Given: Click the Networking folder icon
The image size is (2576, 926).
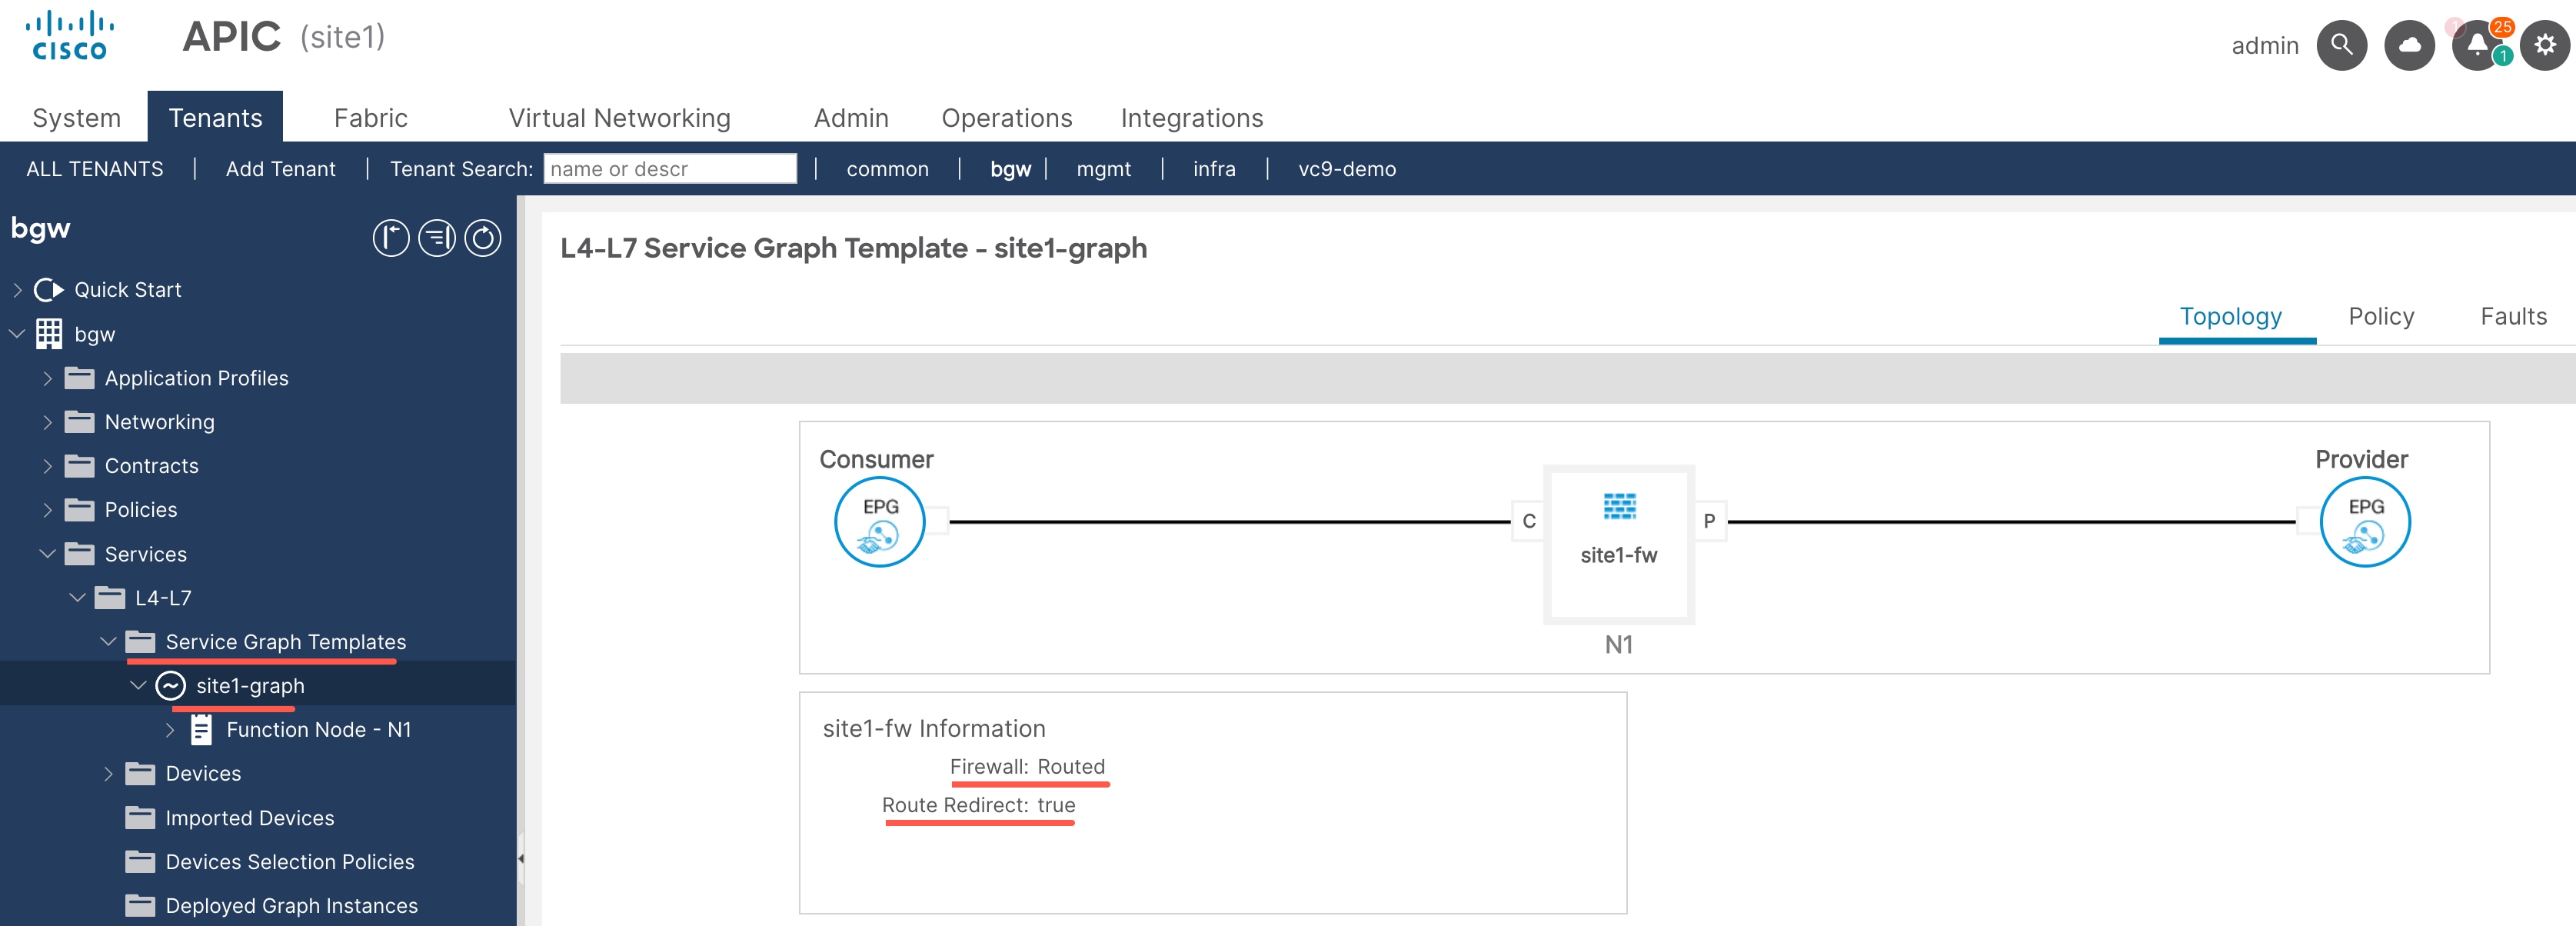Looking at the screenshot, I should (x=79, y=422).
